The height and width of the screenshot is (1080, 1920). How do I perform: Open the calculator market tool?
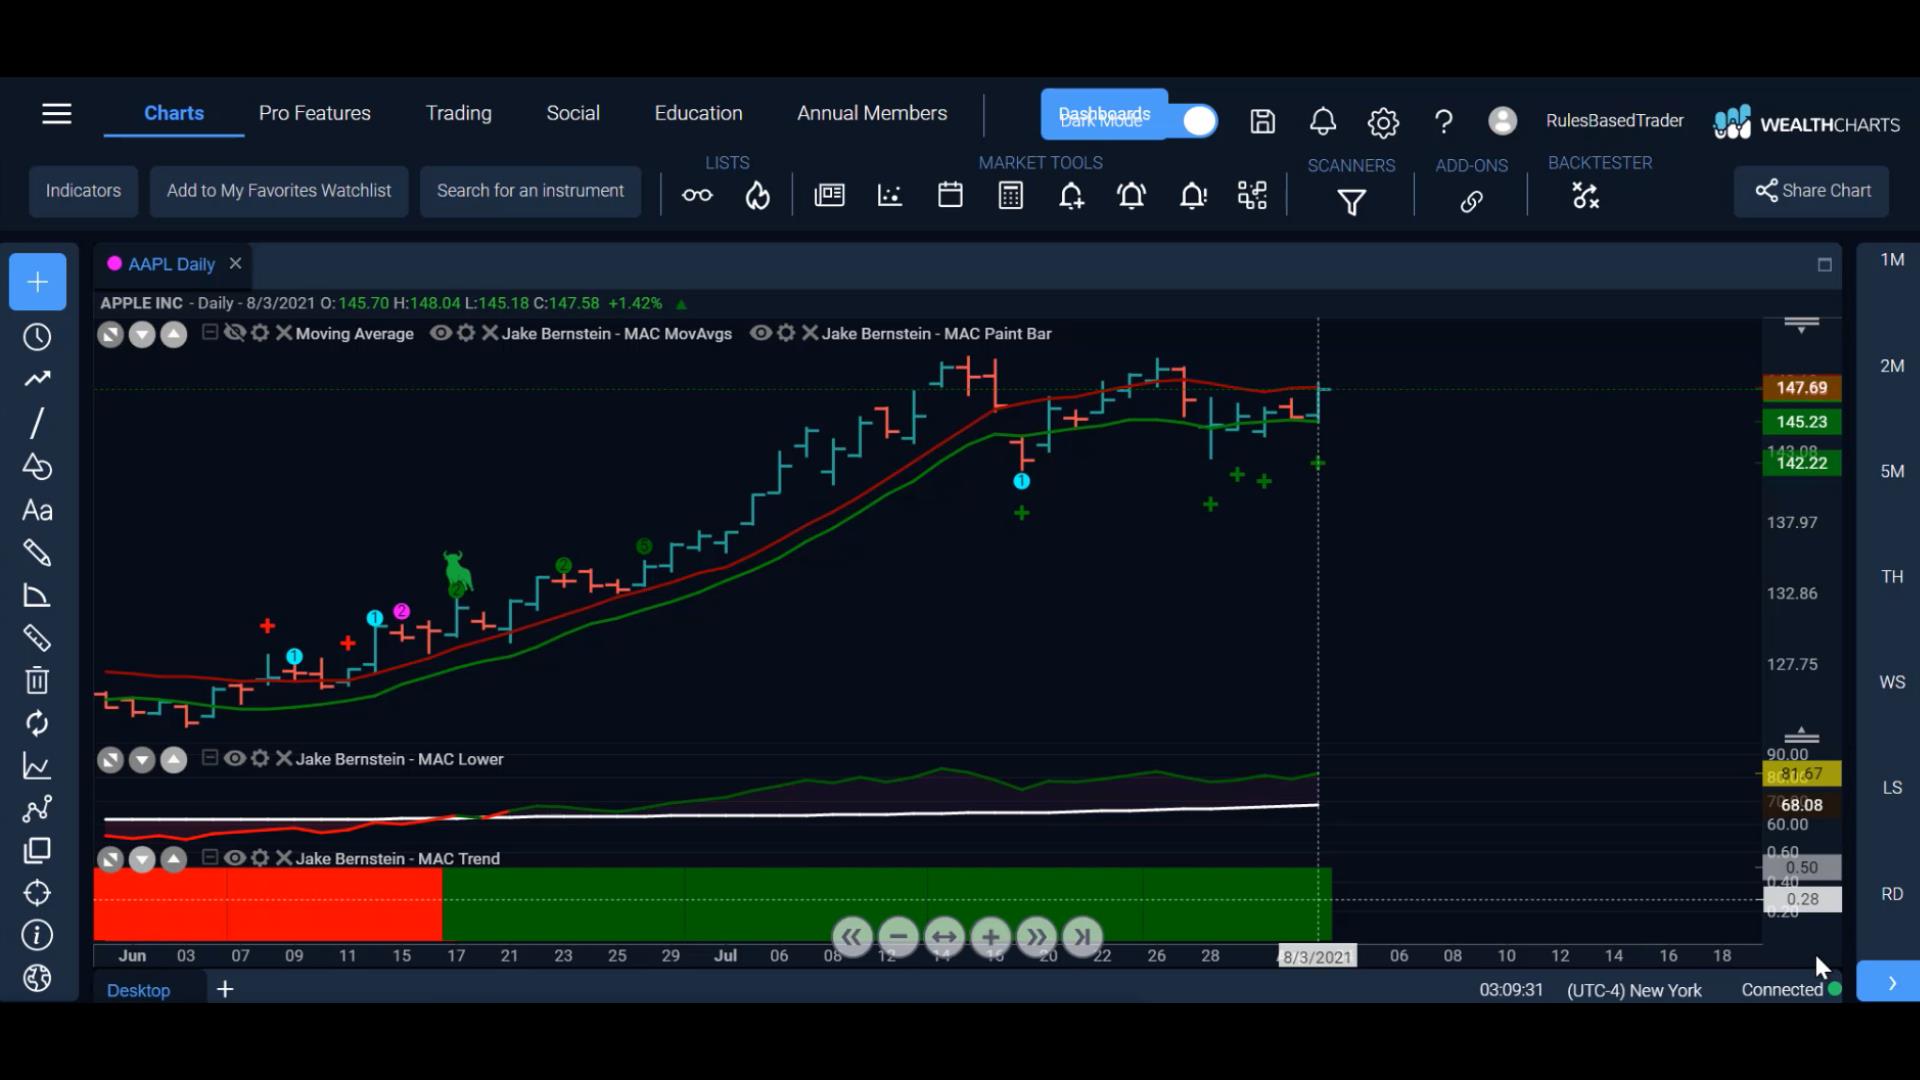click(1011, 195)
